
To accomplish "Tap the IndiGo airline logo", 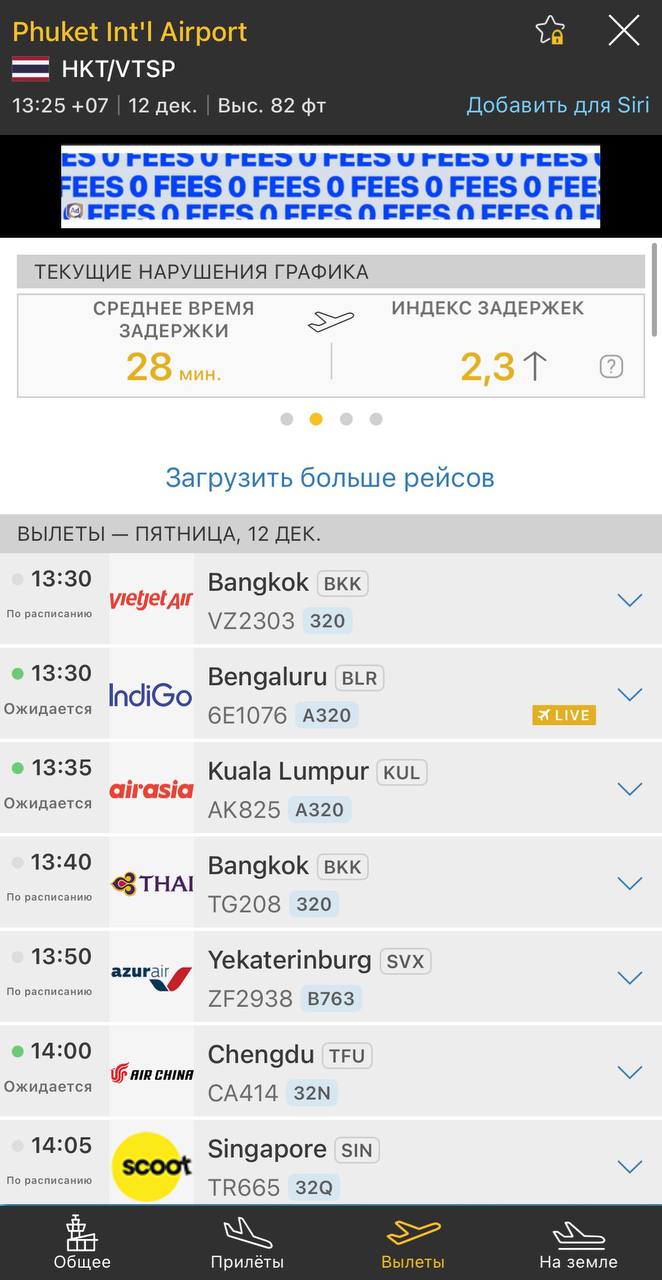I will [151, 694].
